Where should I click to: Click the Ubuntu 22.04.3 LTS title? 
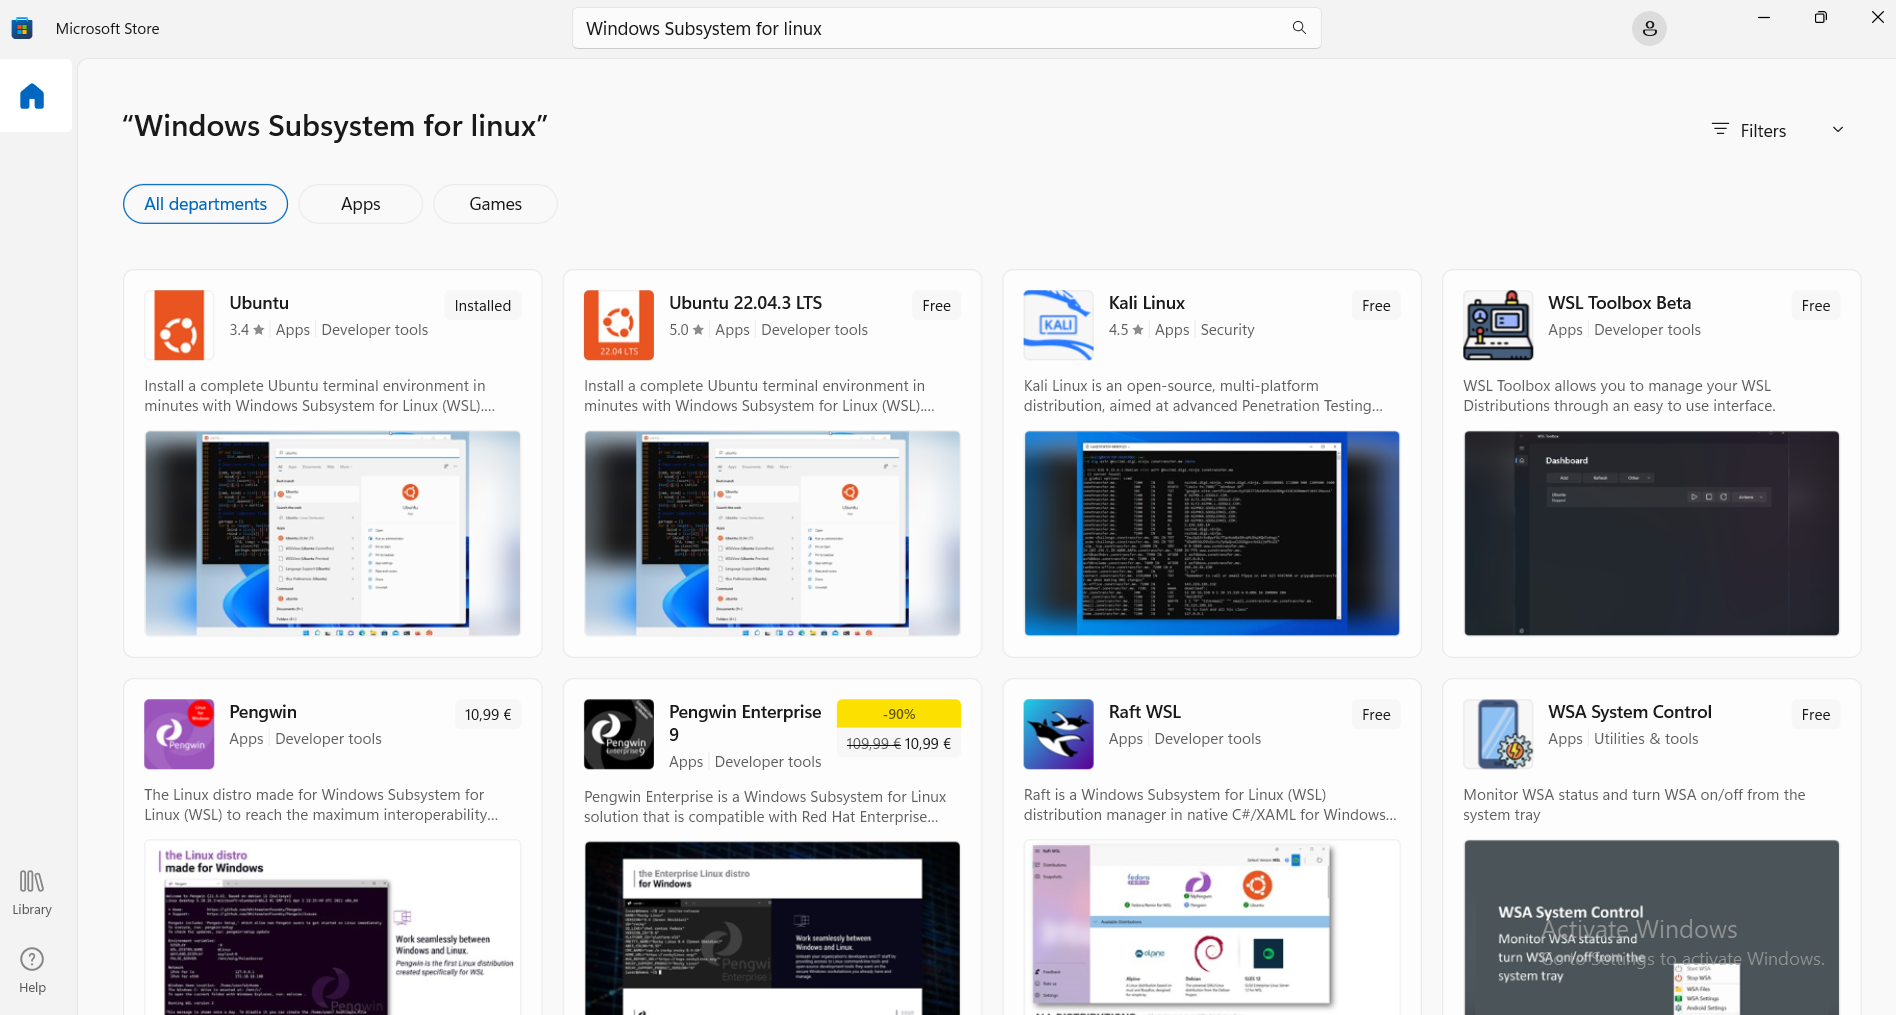pos(745,303)
